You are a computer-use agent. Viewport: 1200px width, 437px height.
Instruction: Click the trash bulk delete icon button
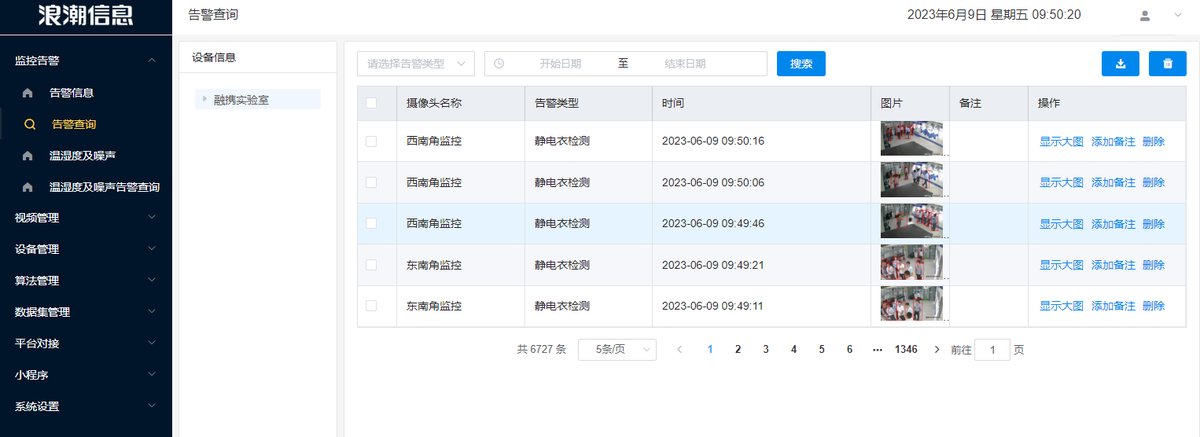(1168, 63)
